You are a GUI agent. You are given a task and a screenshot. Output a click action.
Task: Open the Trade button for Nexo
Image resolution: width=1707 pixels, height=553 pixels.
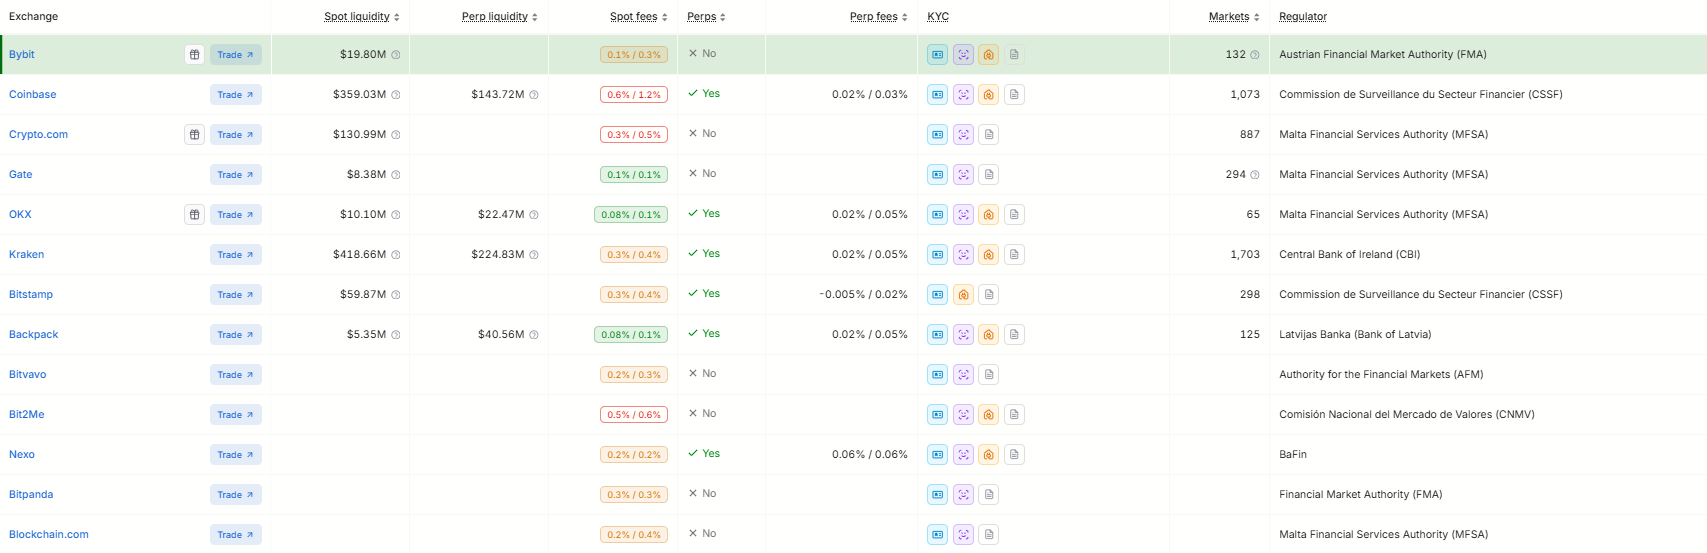236,455
